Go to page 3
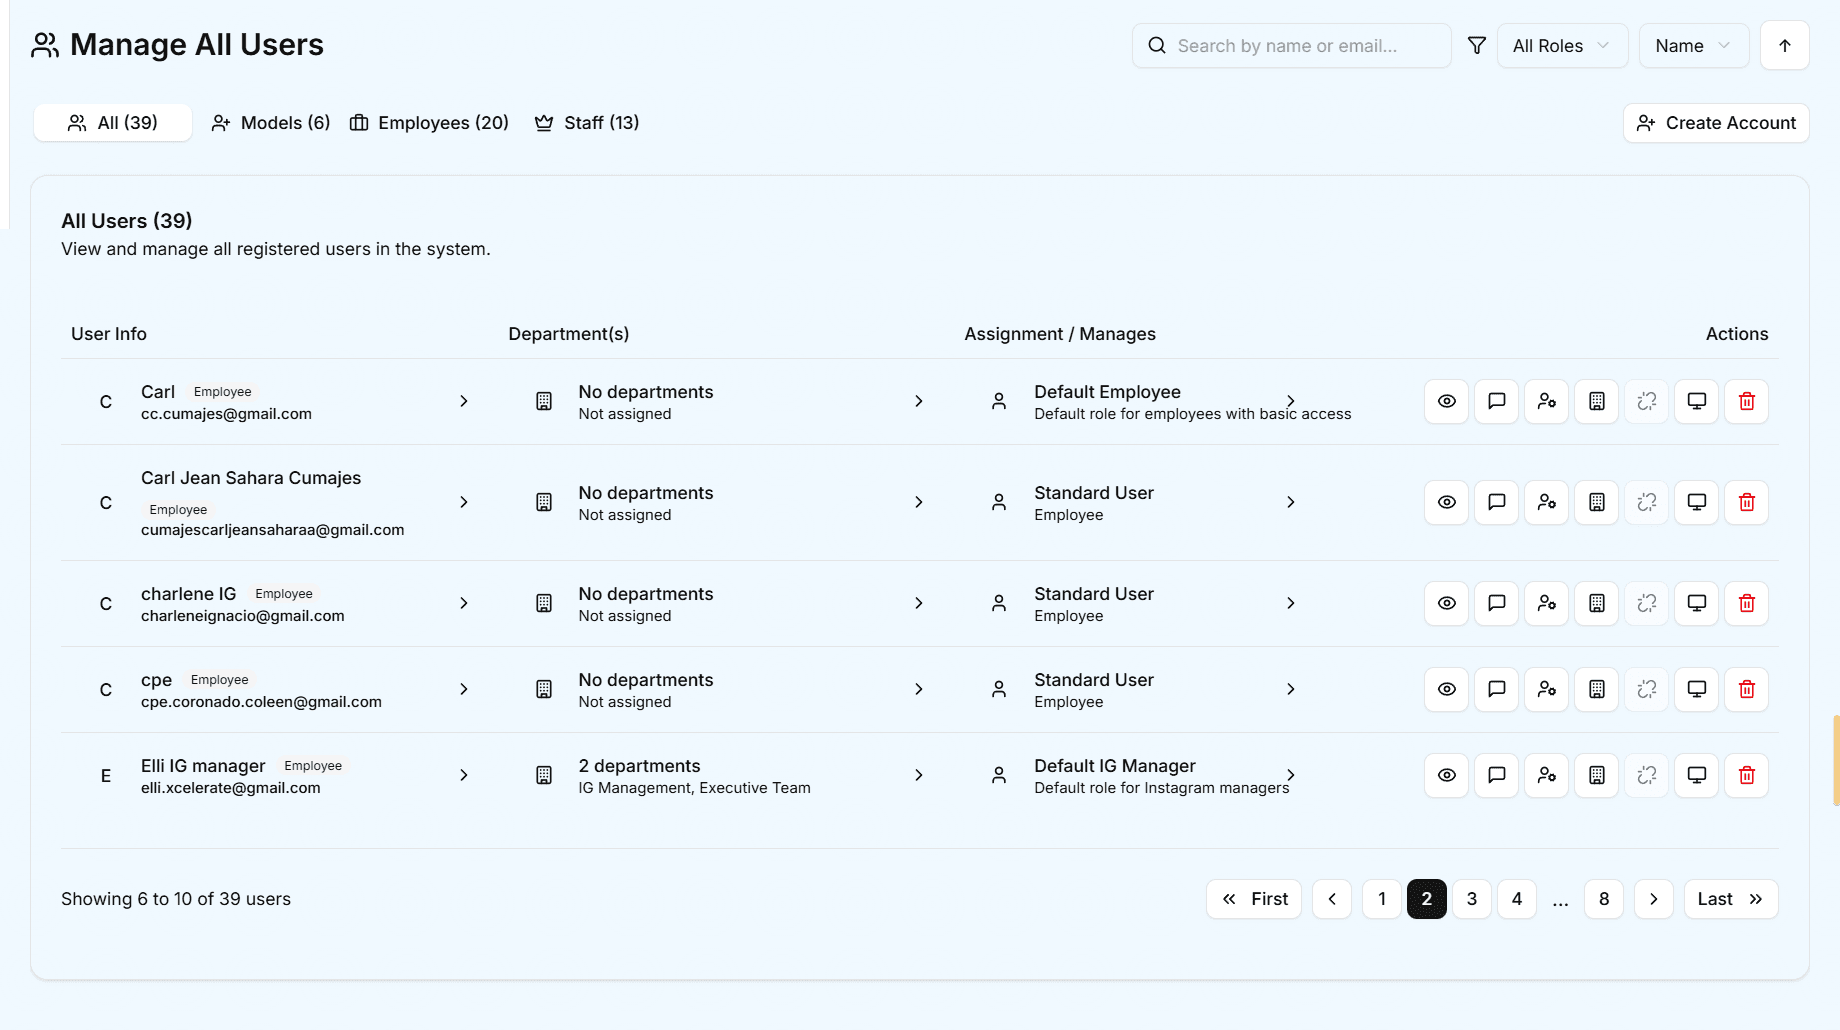 (x=1472, y=899)
